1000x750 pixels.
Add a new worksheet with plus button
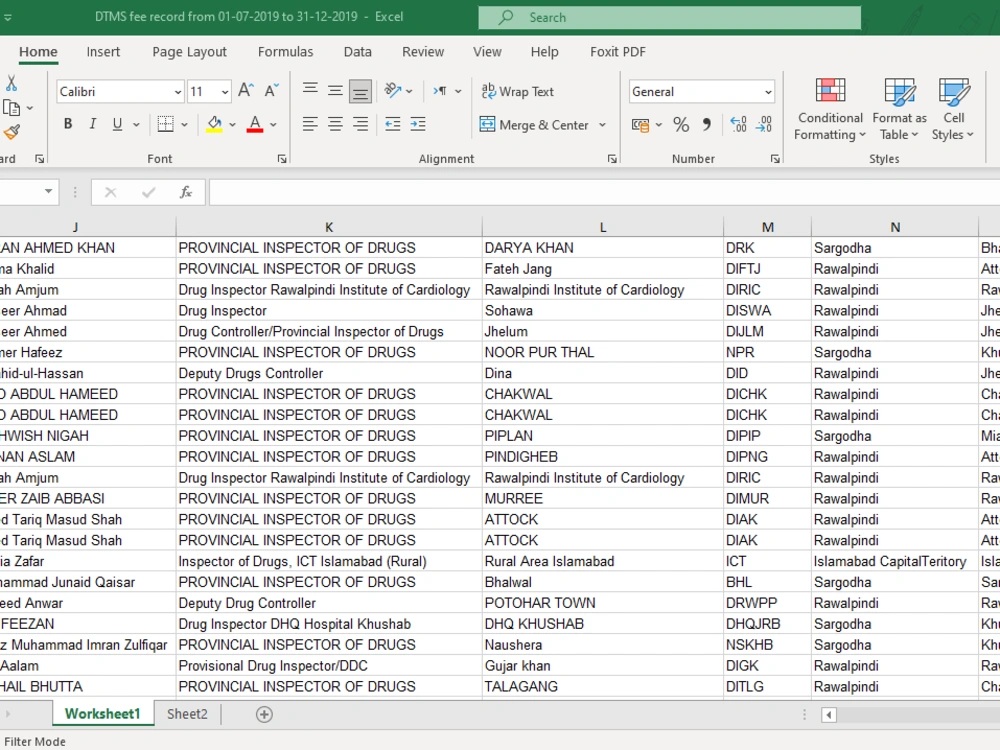pyautogui.click(x=264, y=714)
